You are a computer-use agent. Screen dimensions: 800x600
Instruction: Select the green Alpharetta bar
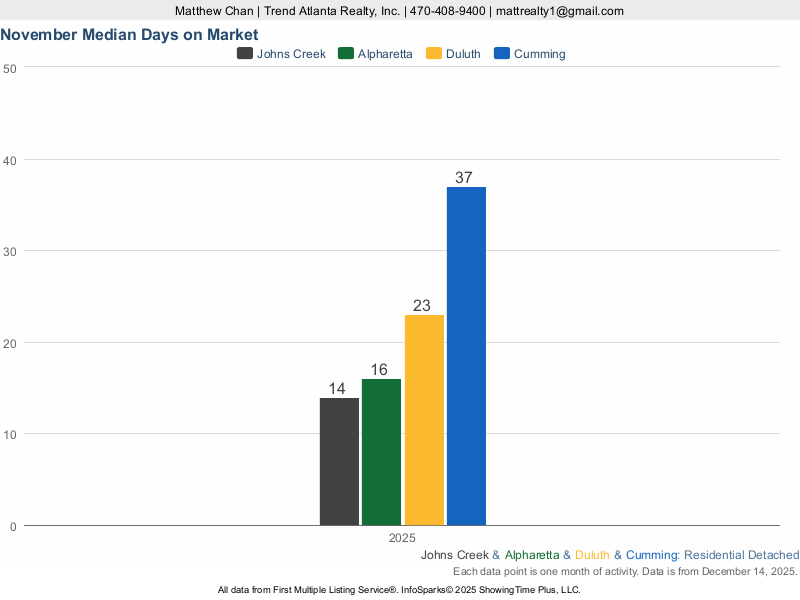pyautogui.click(x=381, y=452)
